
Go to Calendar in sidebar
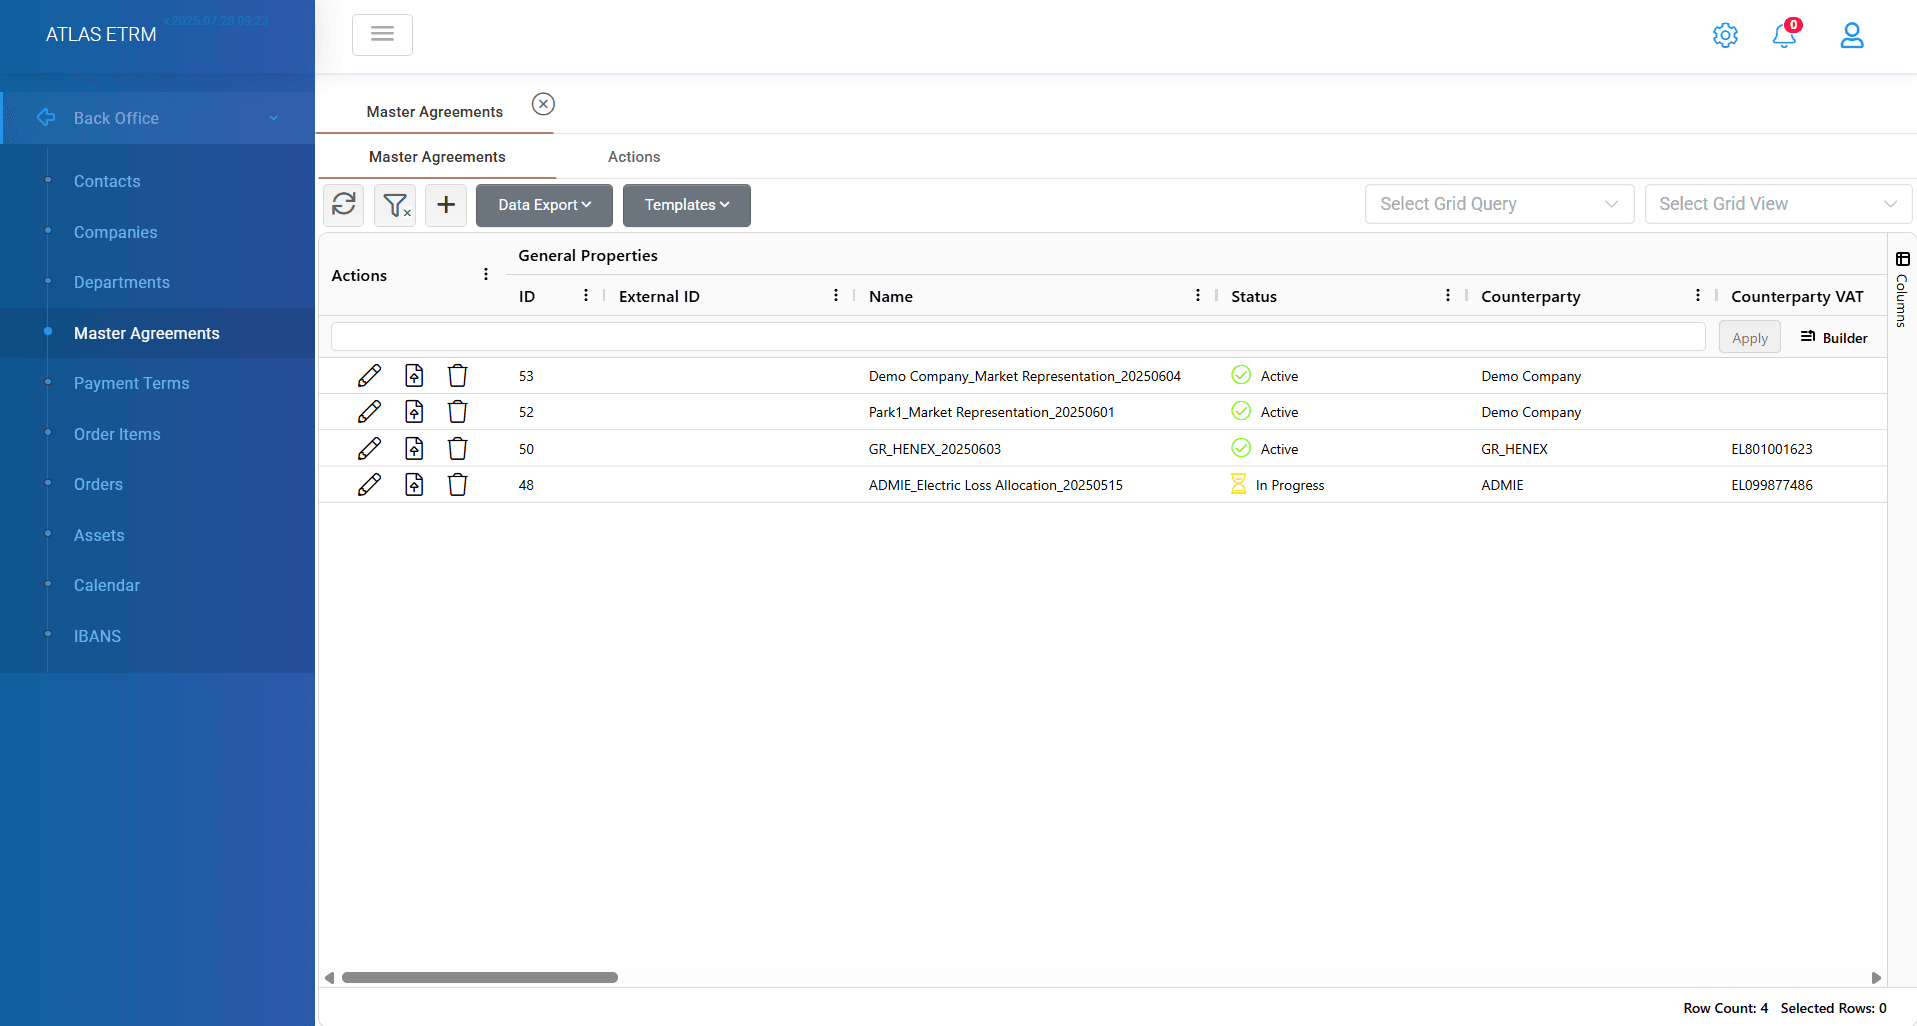(107, 585)
